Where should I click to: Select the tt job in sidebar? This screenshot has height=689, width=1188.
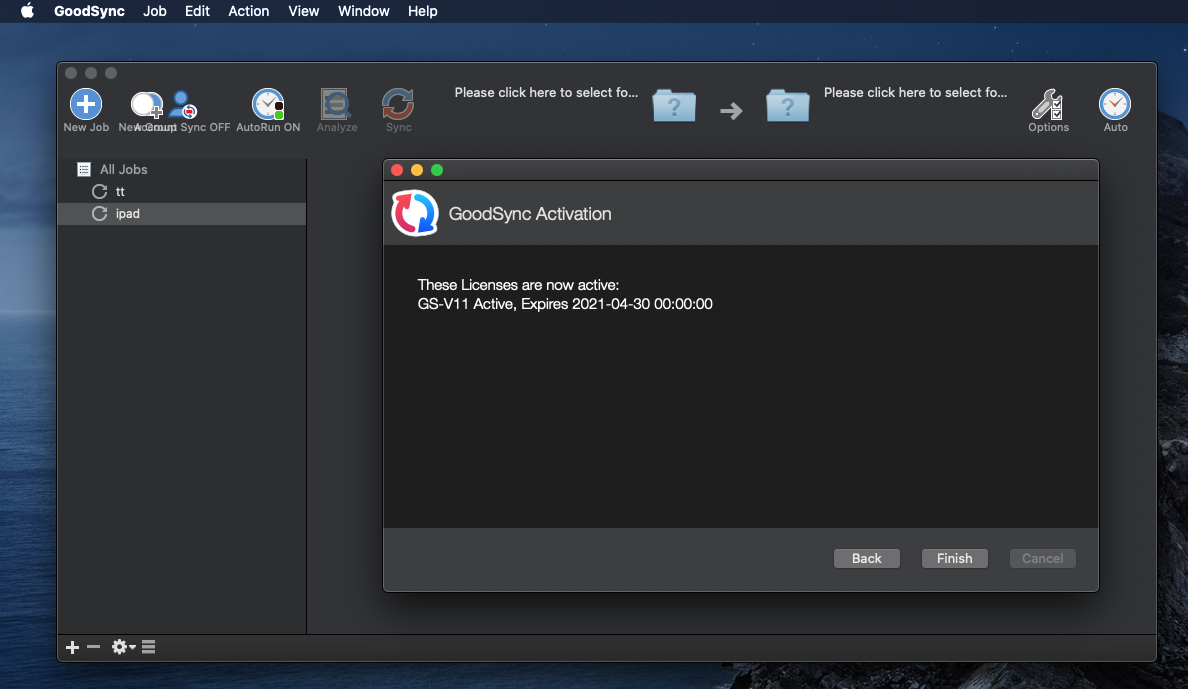tap(120, 191)
